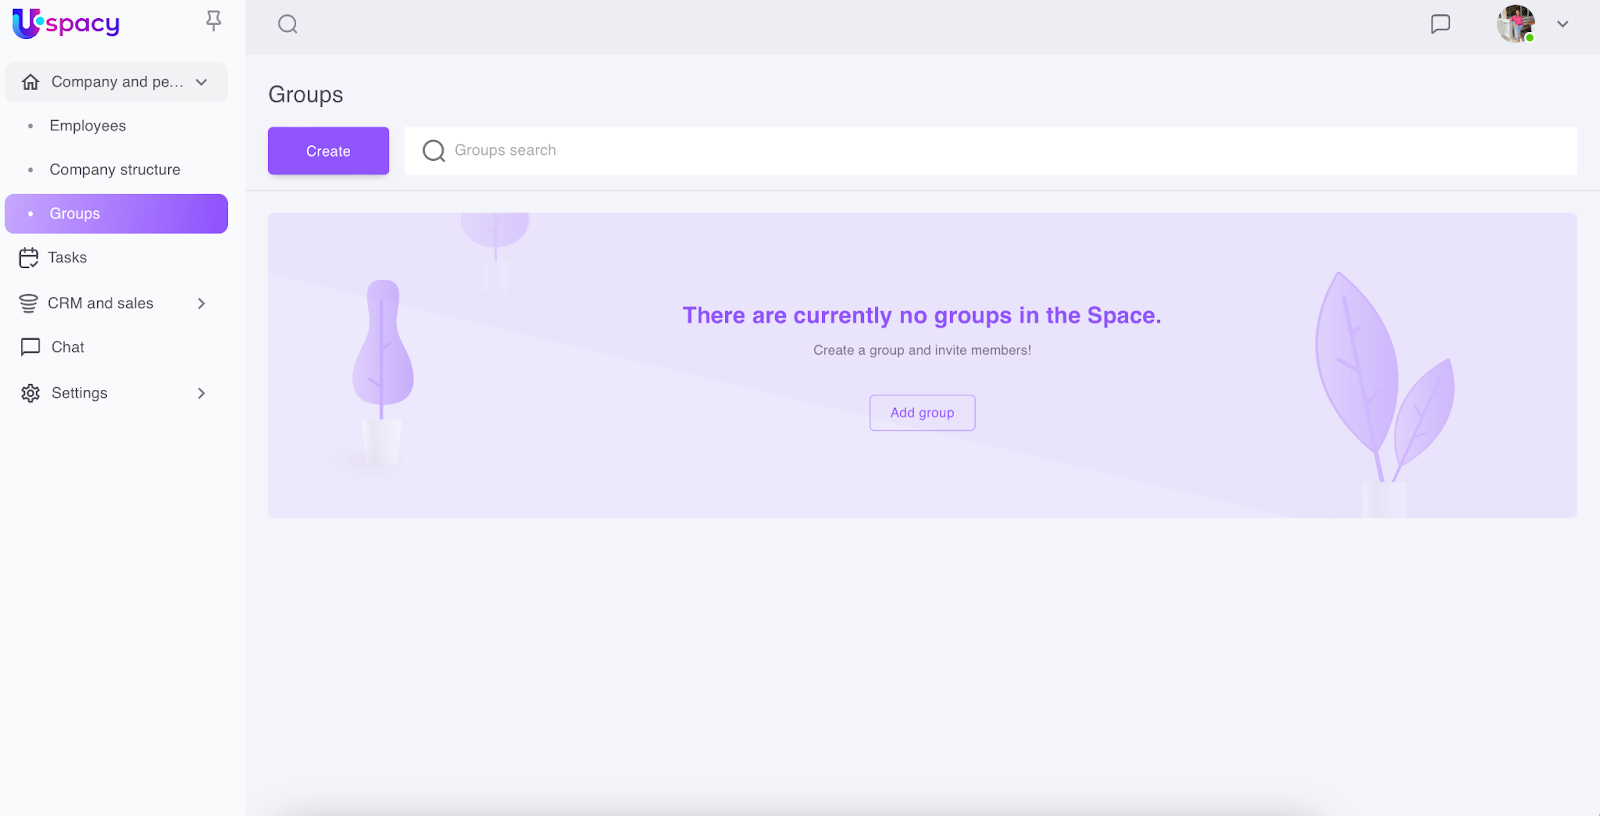This screenshot has height=816, width=1600.
Task: Click the CRM and sales stack icon
Action: point(29,303)
